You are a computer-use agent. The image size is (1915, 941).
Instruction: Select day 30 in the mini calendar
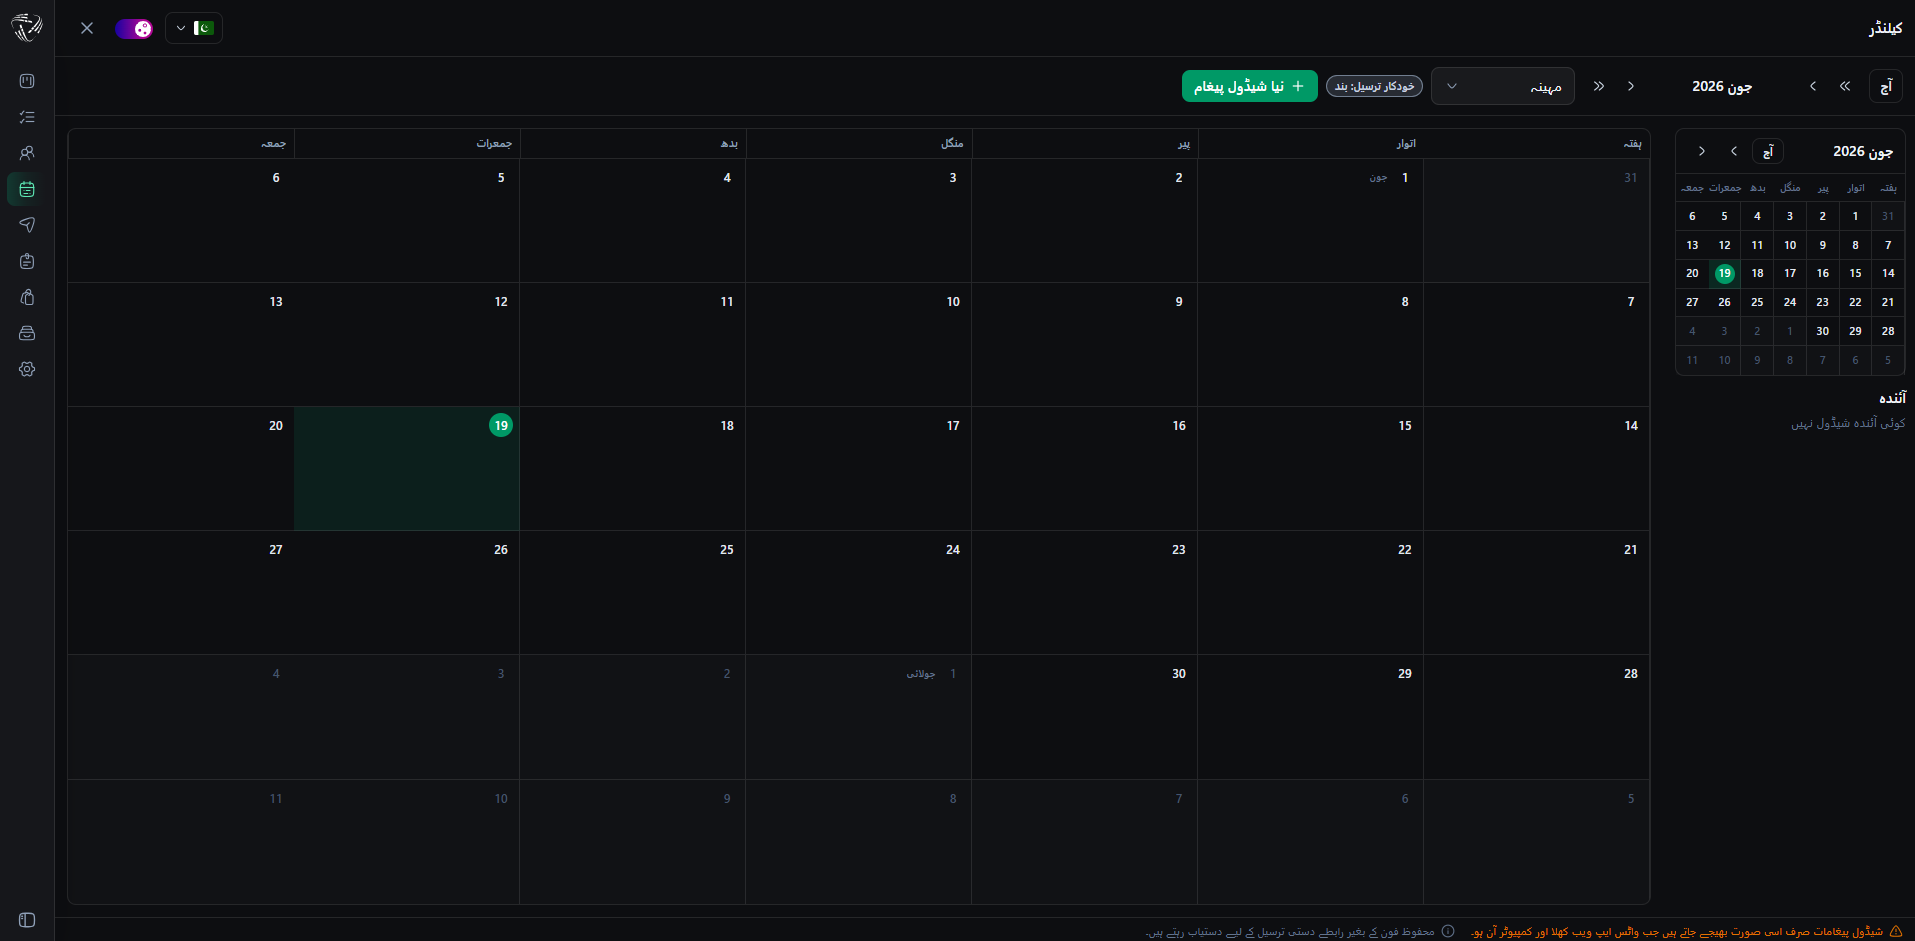coord(1823,331)
